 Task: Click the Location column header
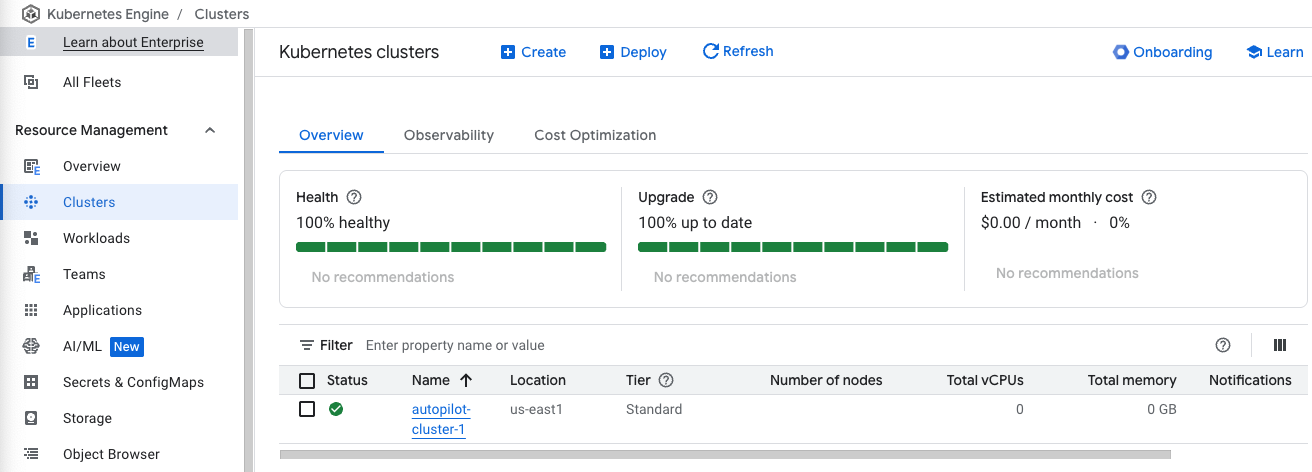click(x=538, y=380)
